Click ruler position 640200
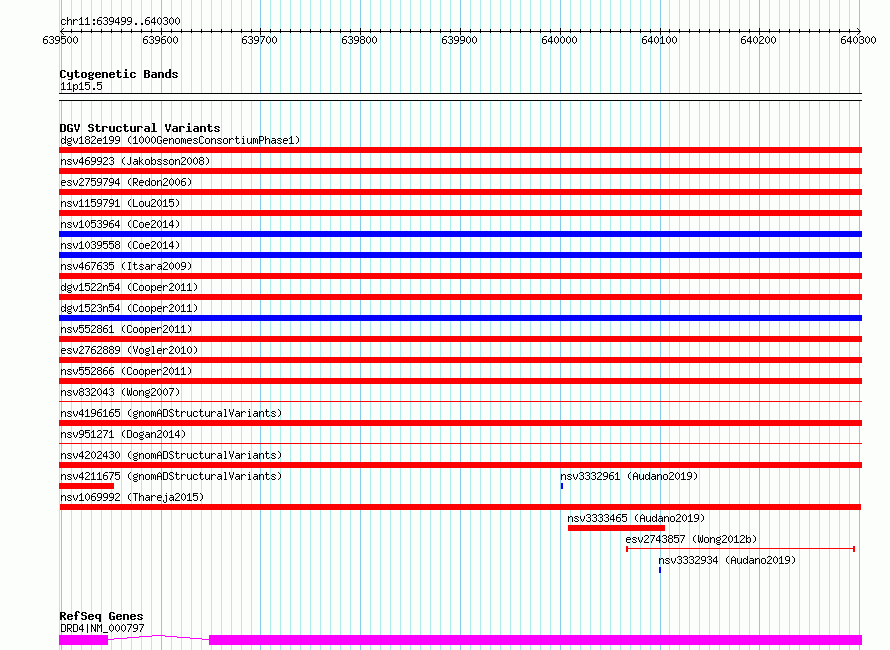The image size is (890, 650). pyautogui.click(x=758, y=40)
